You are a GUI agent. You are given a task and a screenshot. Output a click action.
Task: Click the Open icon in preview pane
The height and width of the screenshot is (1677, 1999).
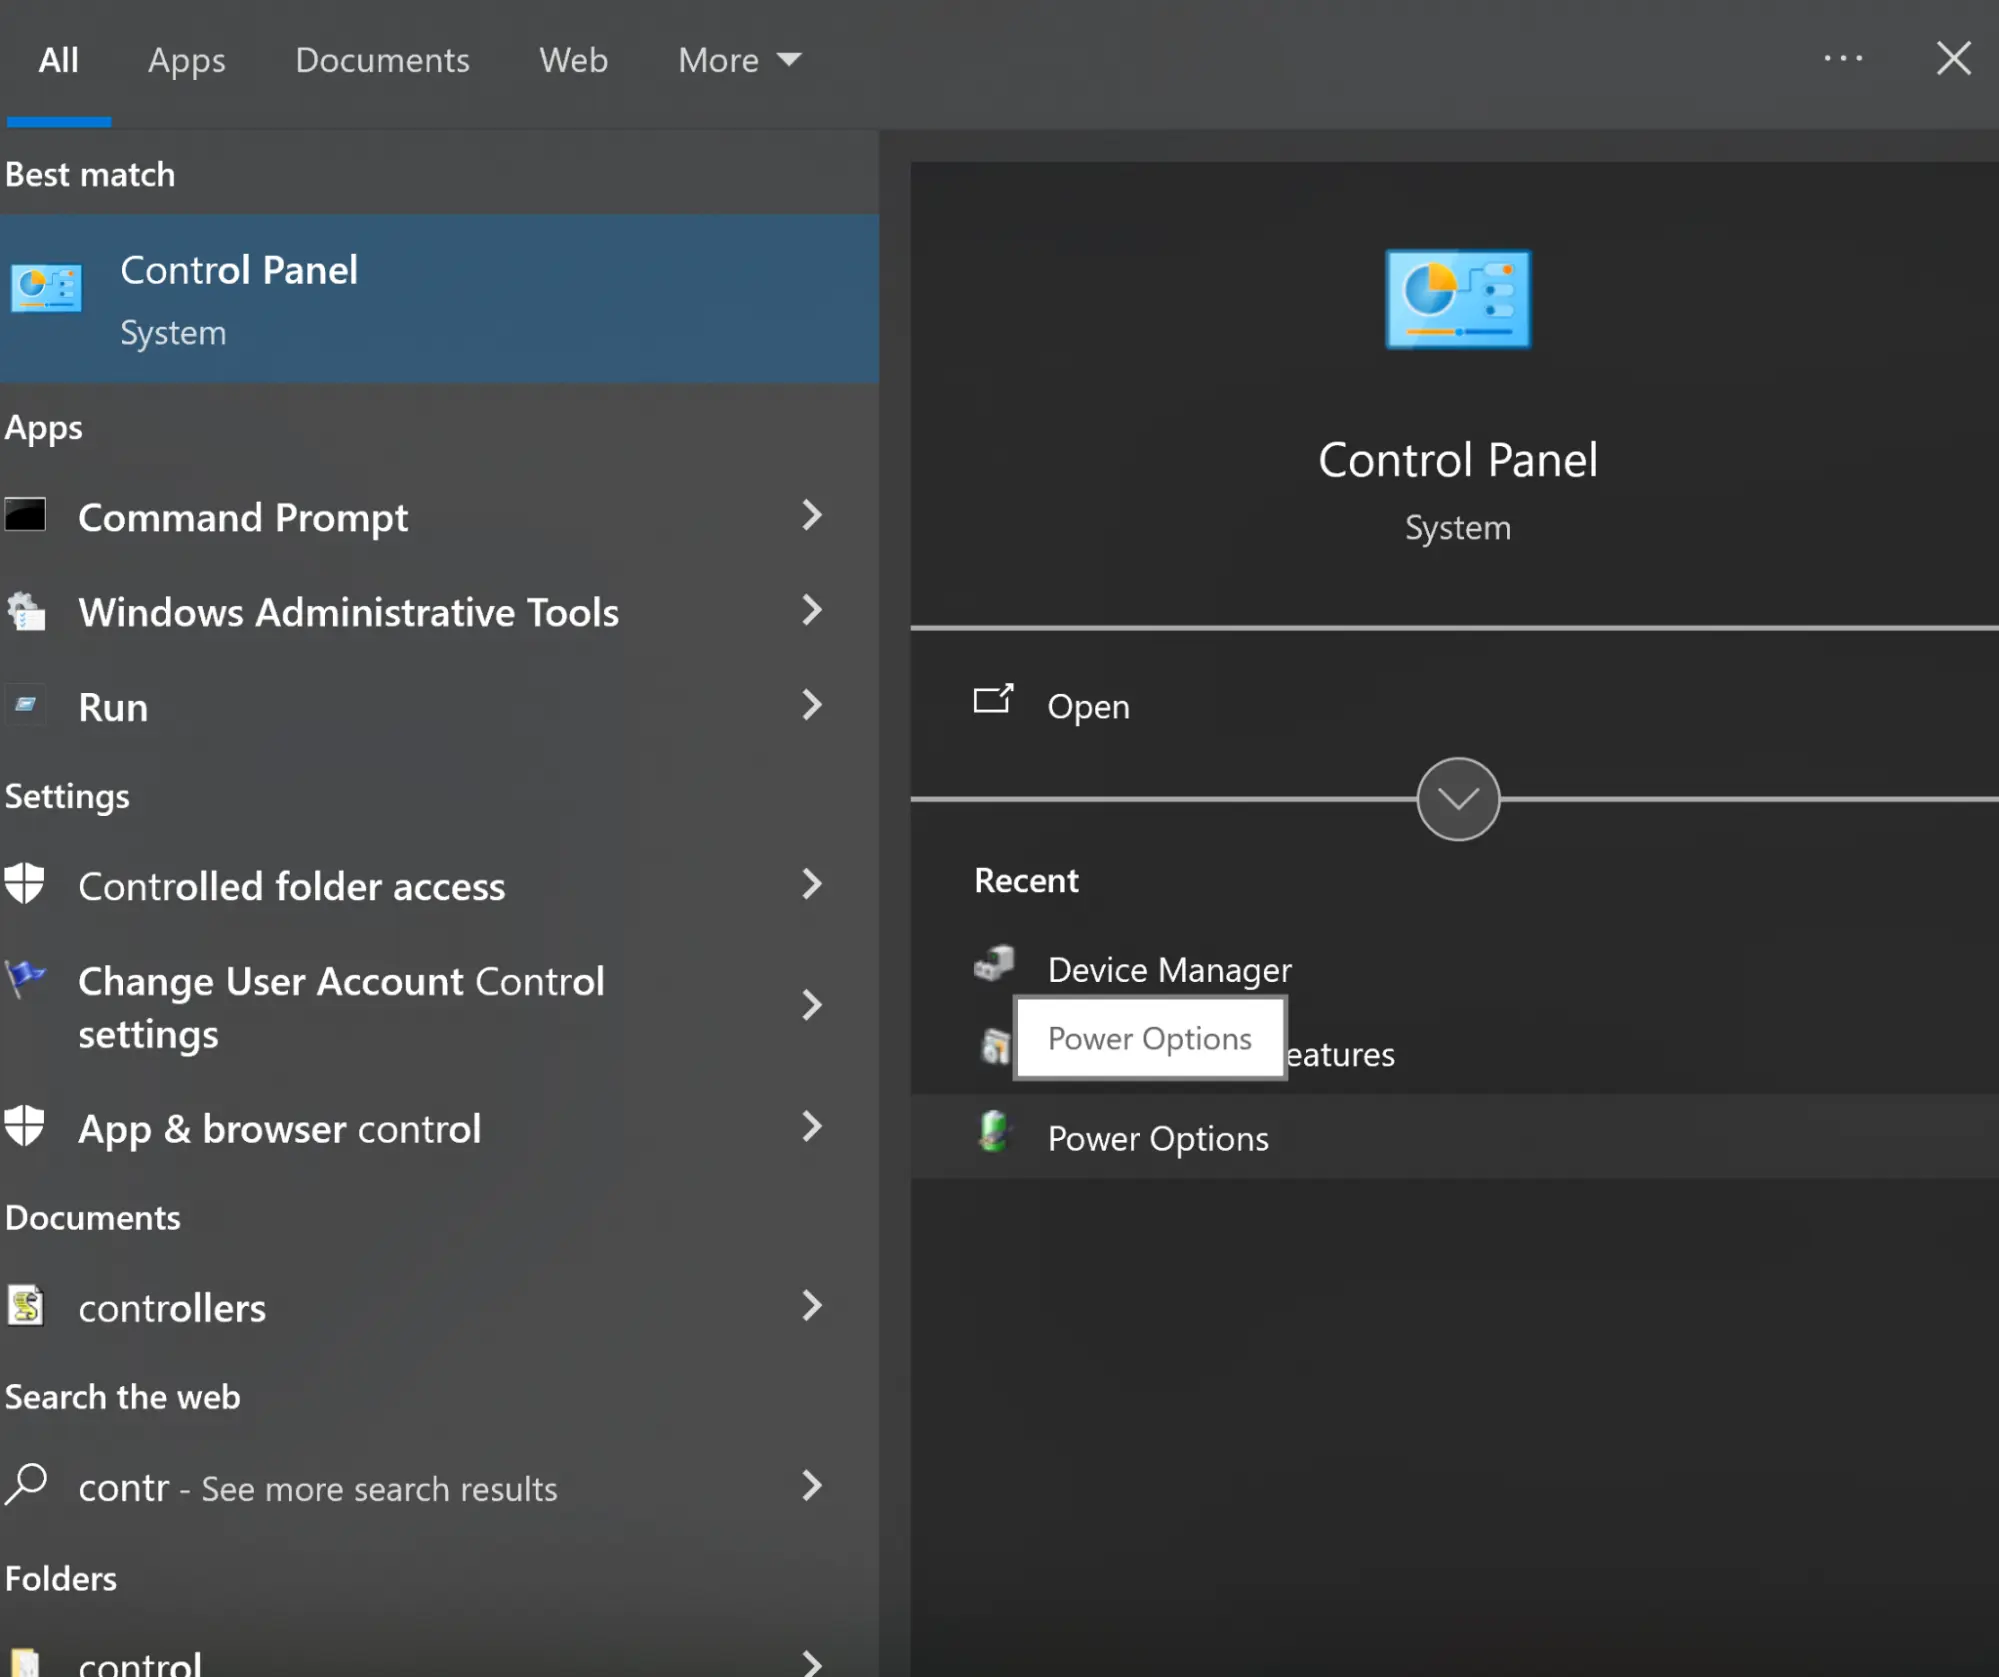pos(993,699)
